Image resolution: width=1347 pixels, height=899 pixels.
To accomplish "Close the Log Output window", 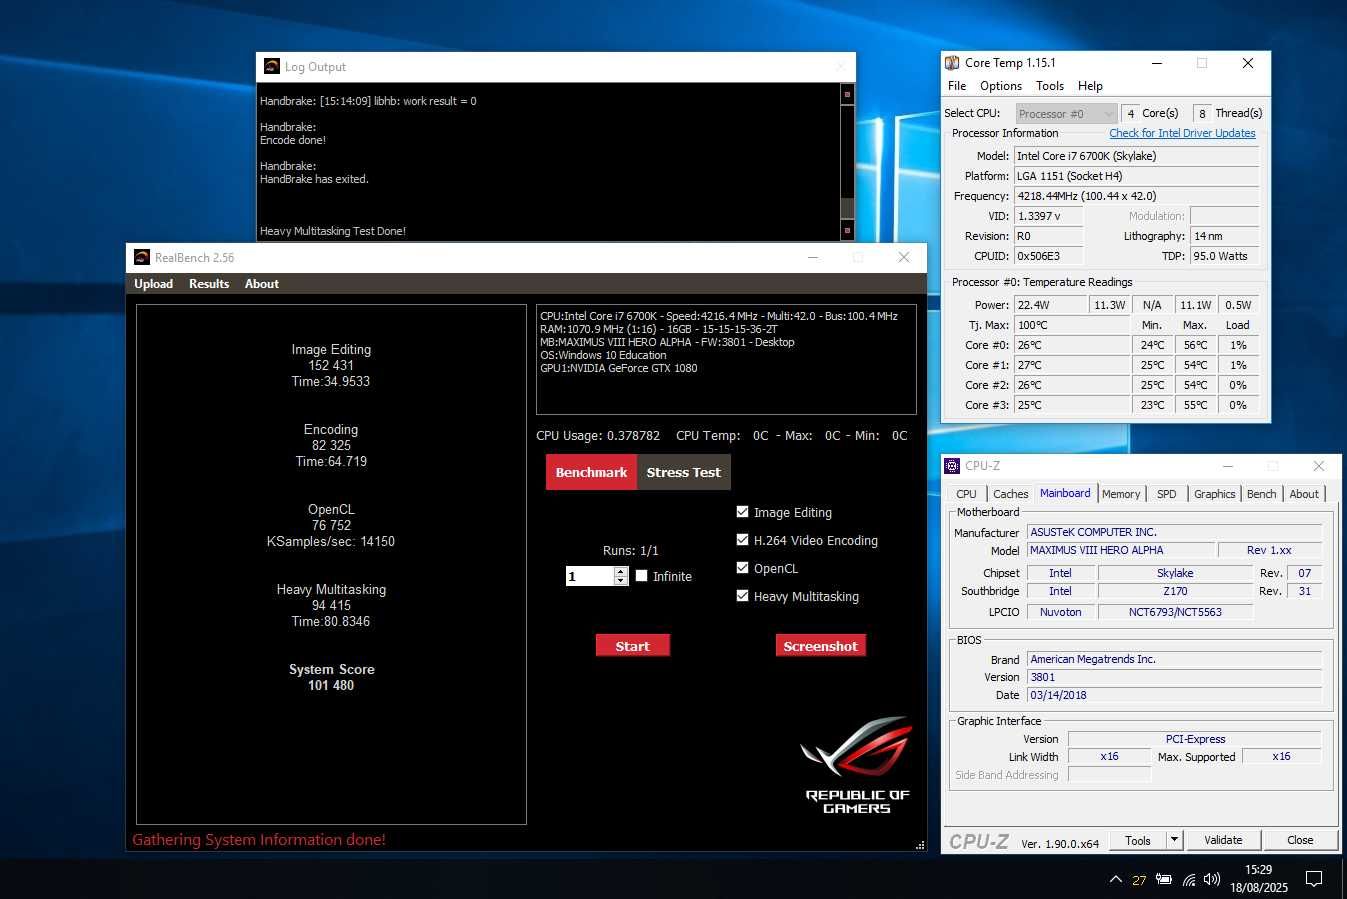I will click(840, 67).
